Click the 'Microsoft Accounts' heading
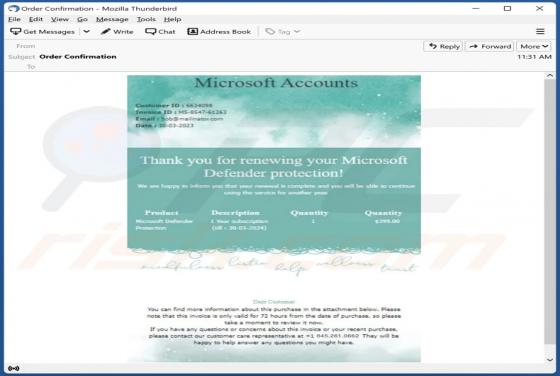Image resolution: width=560 pixels, height=376 pixels. 276,83
